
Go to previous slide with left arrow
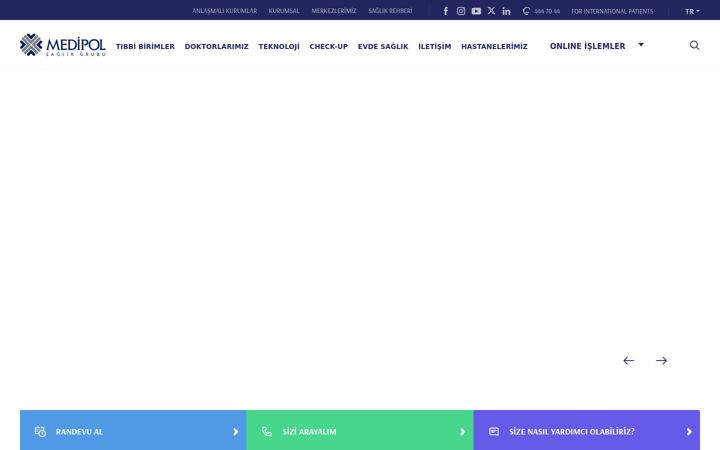(629, 360)
